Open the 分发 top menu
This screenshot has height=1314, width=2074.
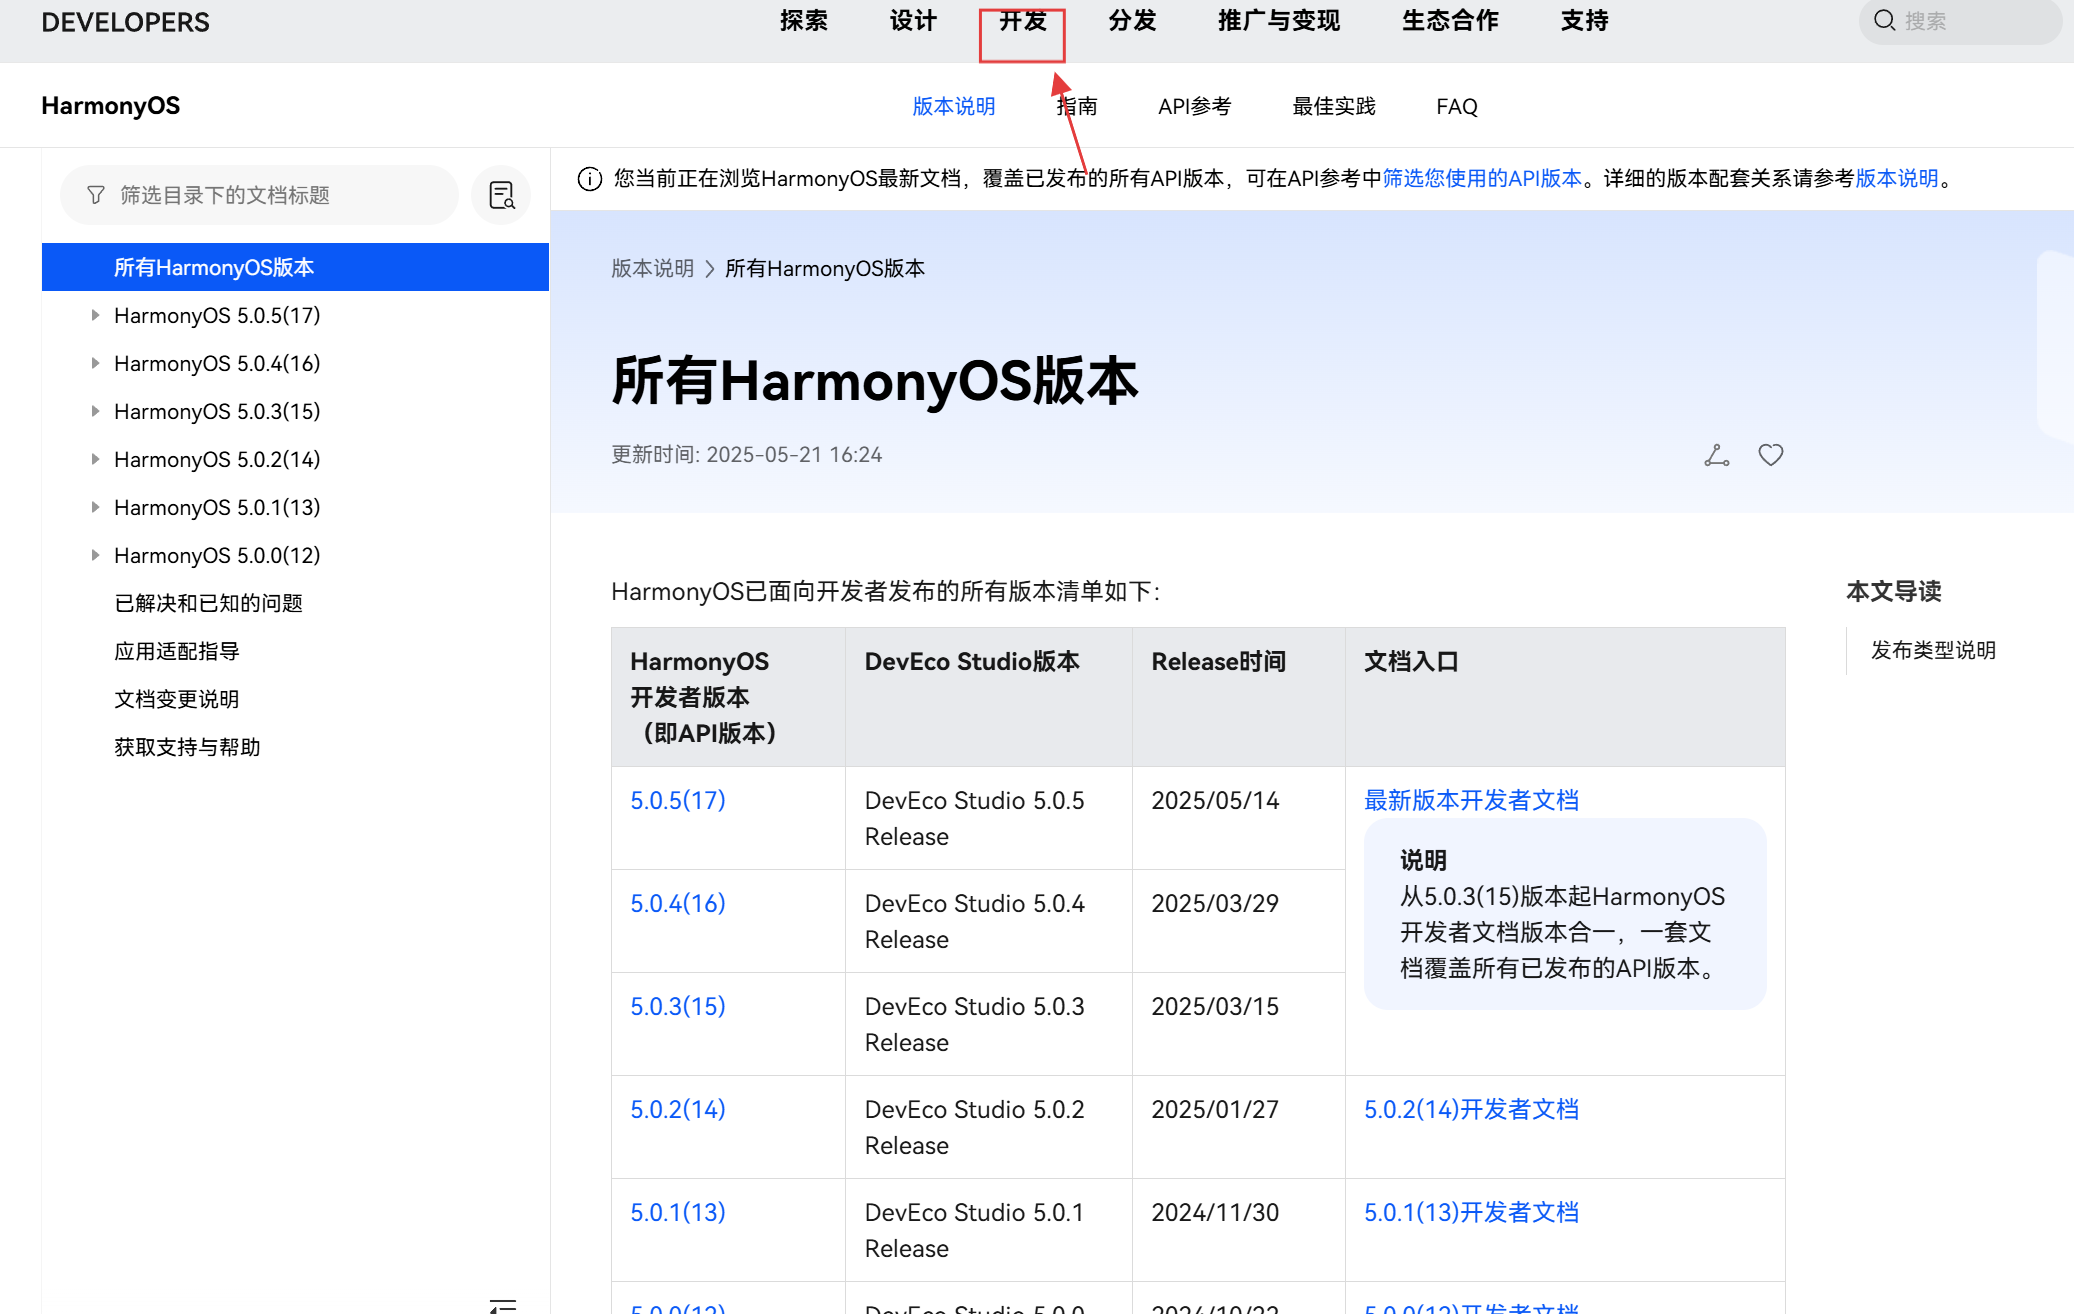1132,21
